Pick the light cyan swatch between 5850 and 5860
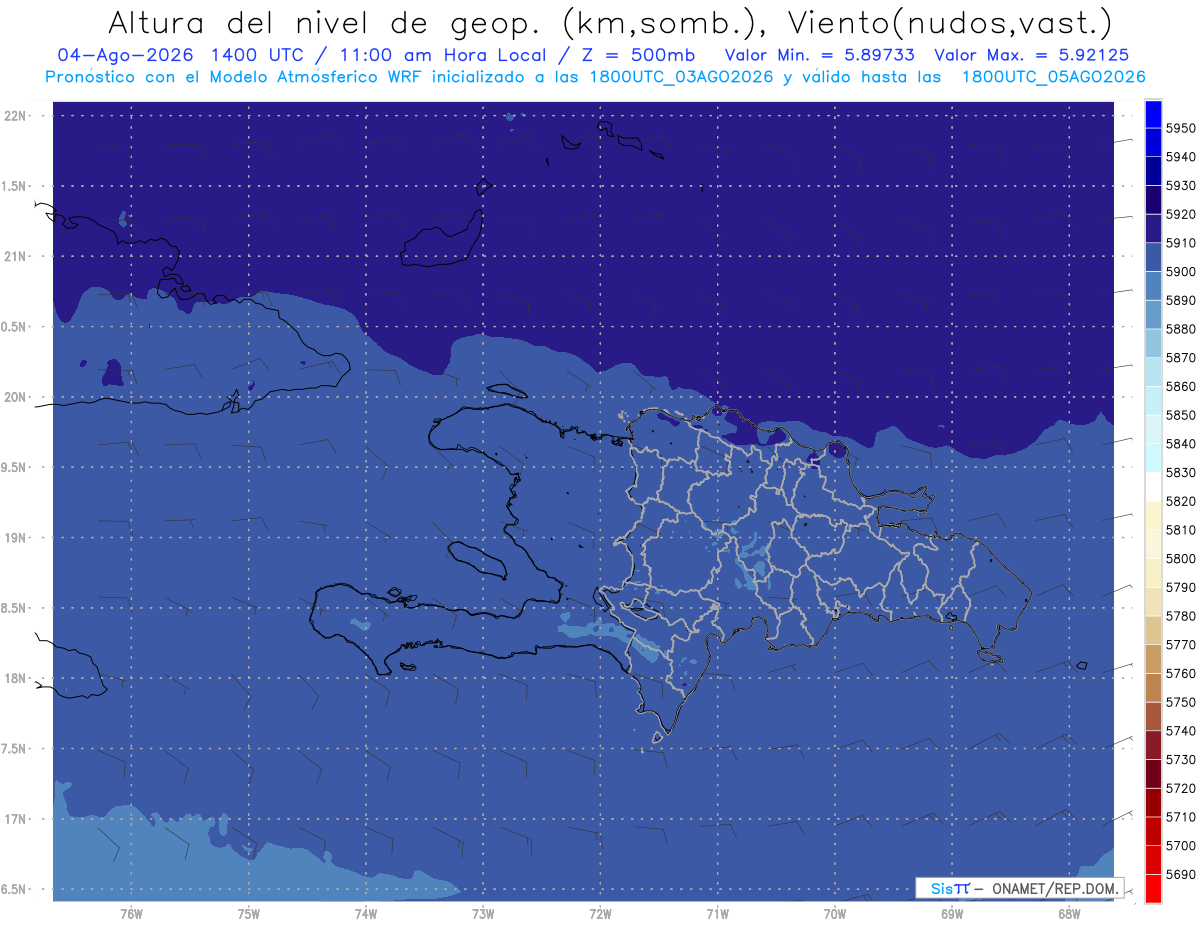 tap(1152, 400)
